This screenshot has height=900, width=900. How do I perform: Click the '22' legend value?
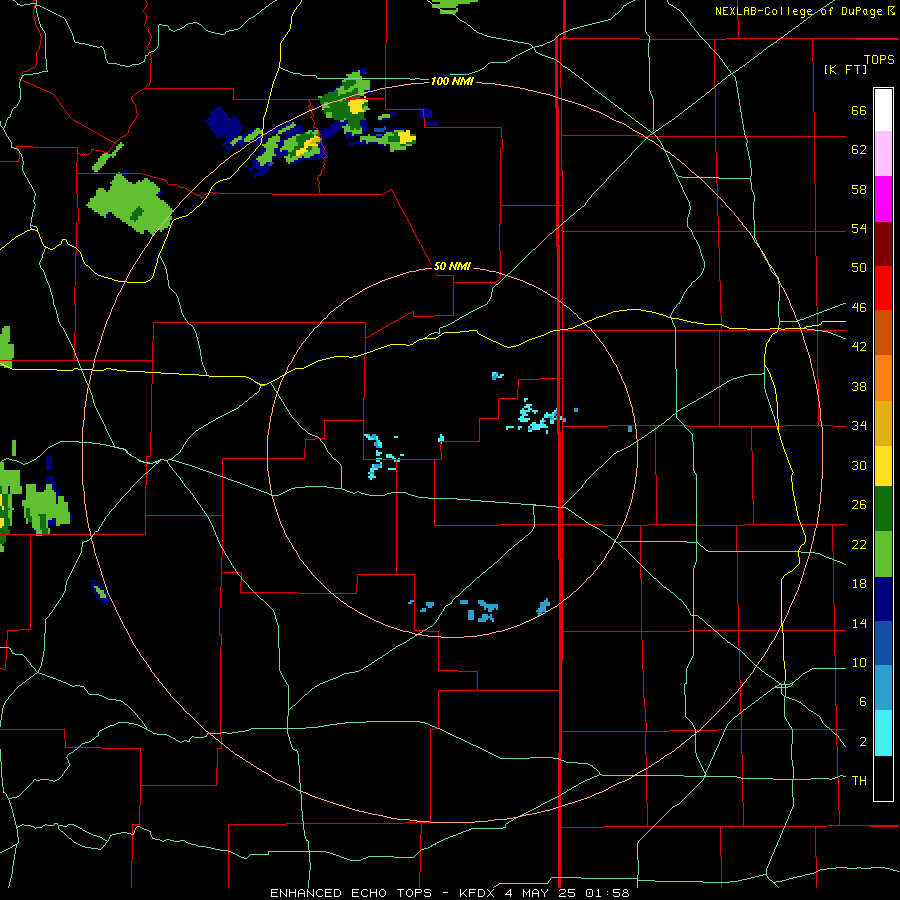(859, 544)
